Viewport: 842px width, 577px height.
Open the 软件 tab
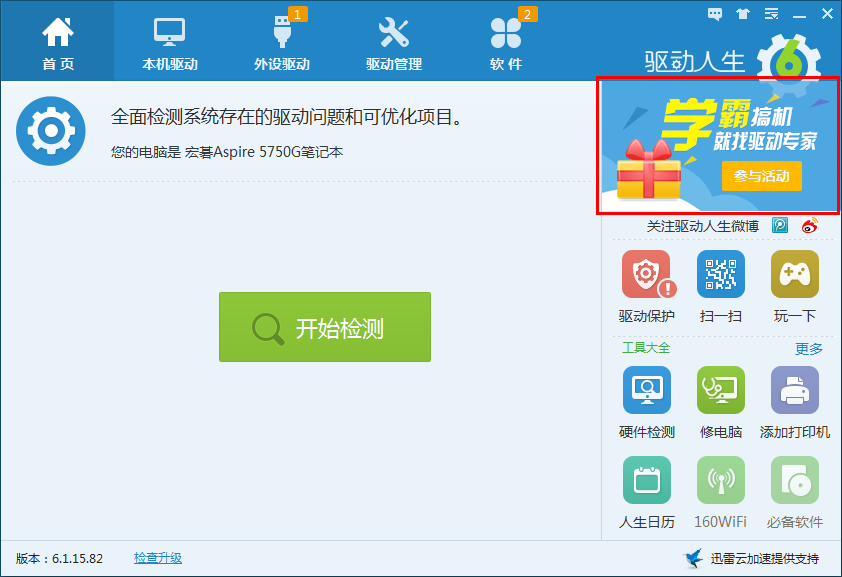pyautogui.click(x=506, y=41)
